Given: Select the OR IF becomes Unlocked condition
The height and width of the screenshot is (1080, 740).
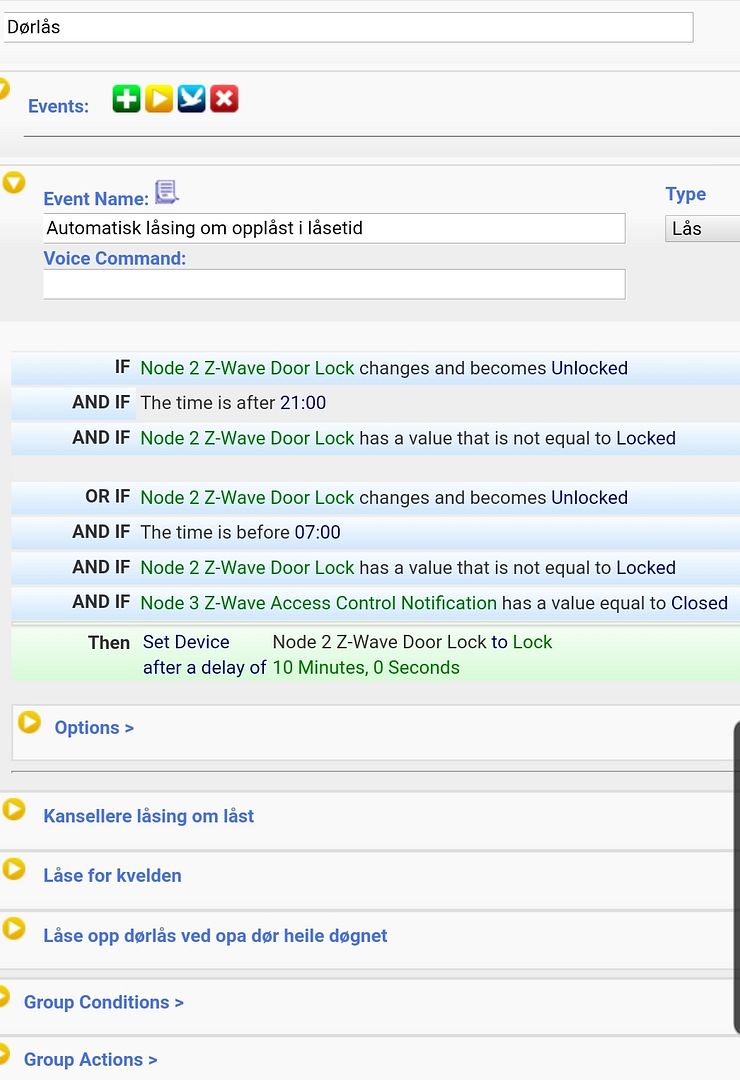Looking at the screenshot, I should point(376,497).
